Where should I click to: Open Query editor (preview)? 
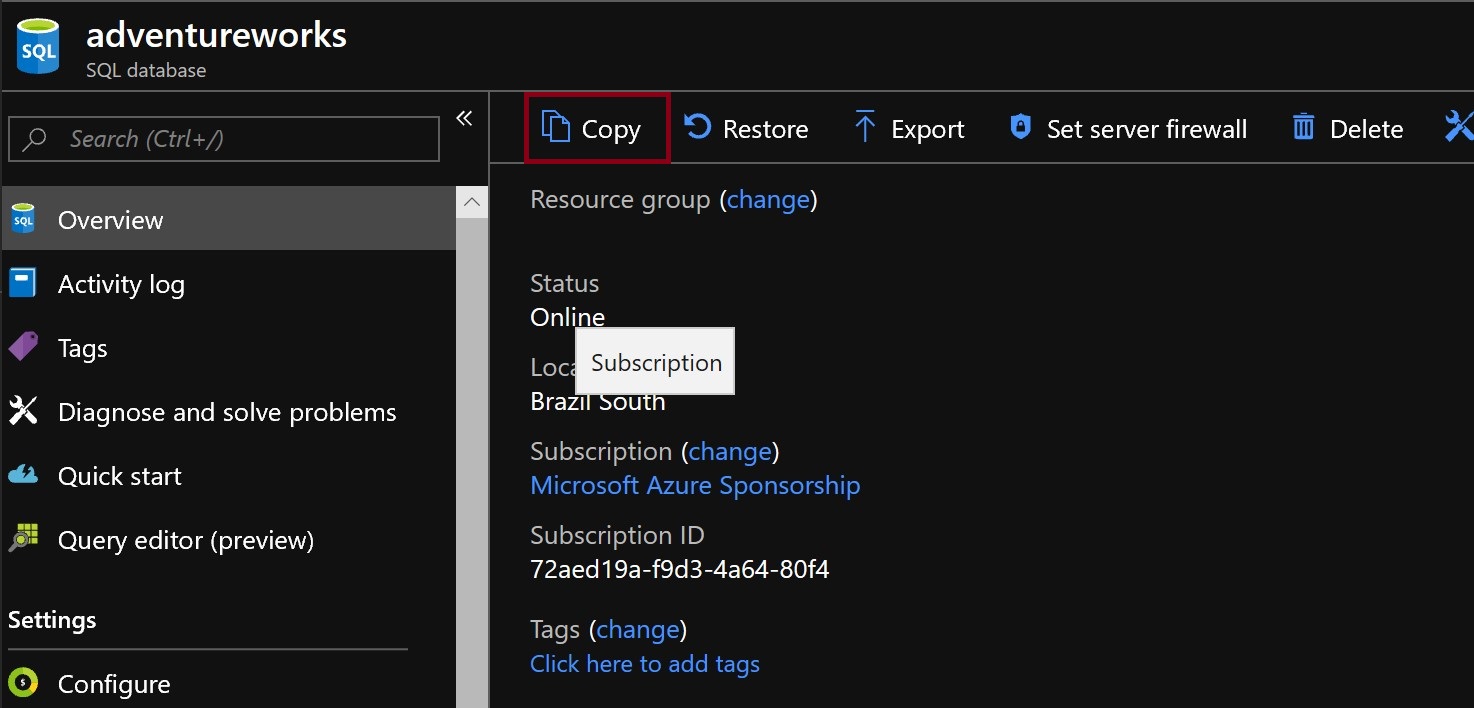tap(228, 539)
